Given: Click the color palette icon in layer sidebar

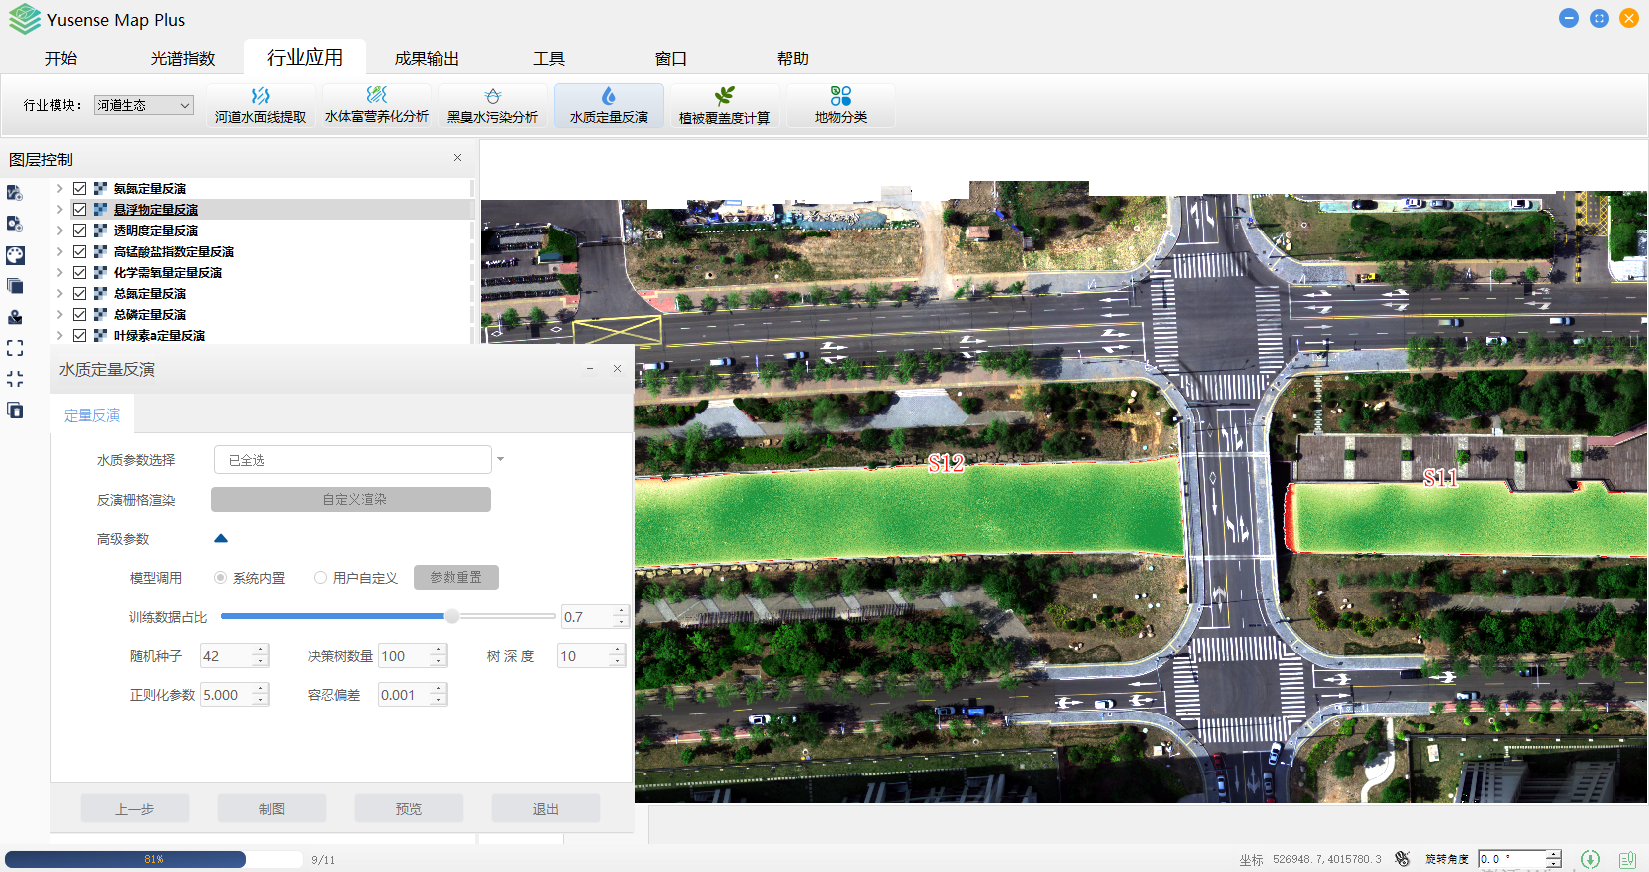Looking at the screenshot, I should pos(15,255).
